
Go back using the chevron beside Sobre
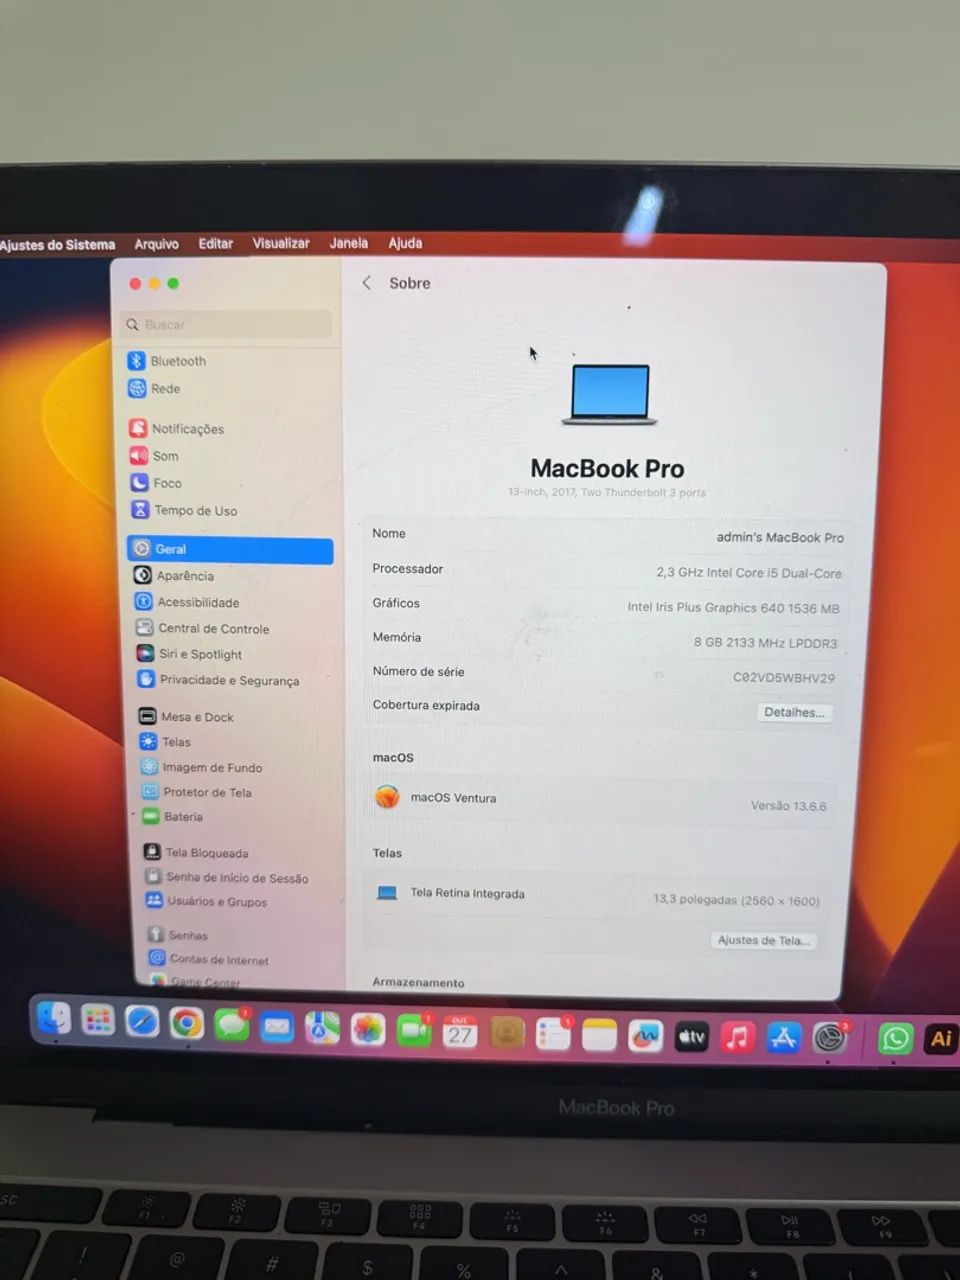tap(366, 283)
